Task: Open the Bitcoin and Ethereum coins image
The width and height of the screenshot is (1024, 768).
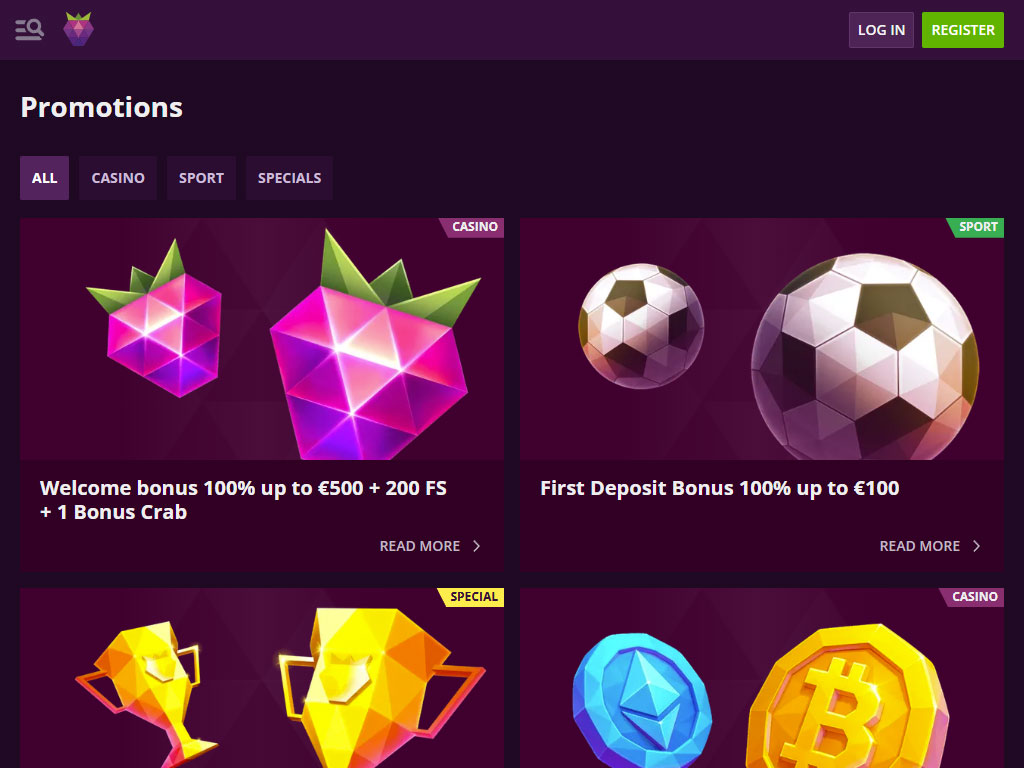Action: pos(762,678)
